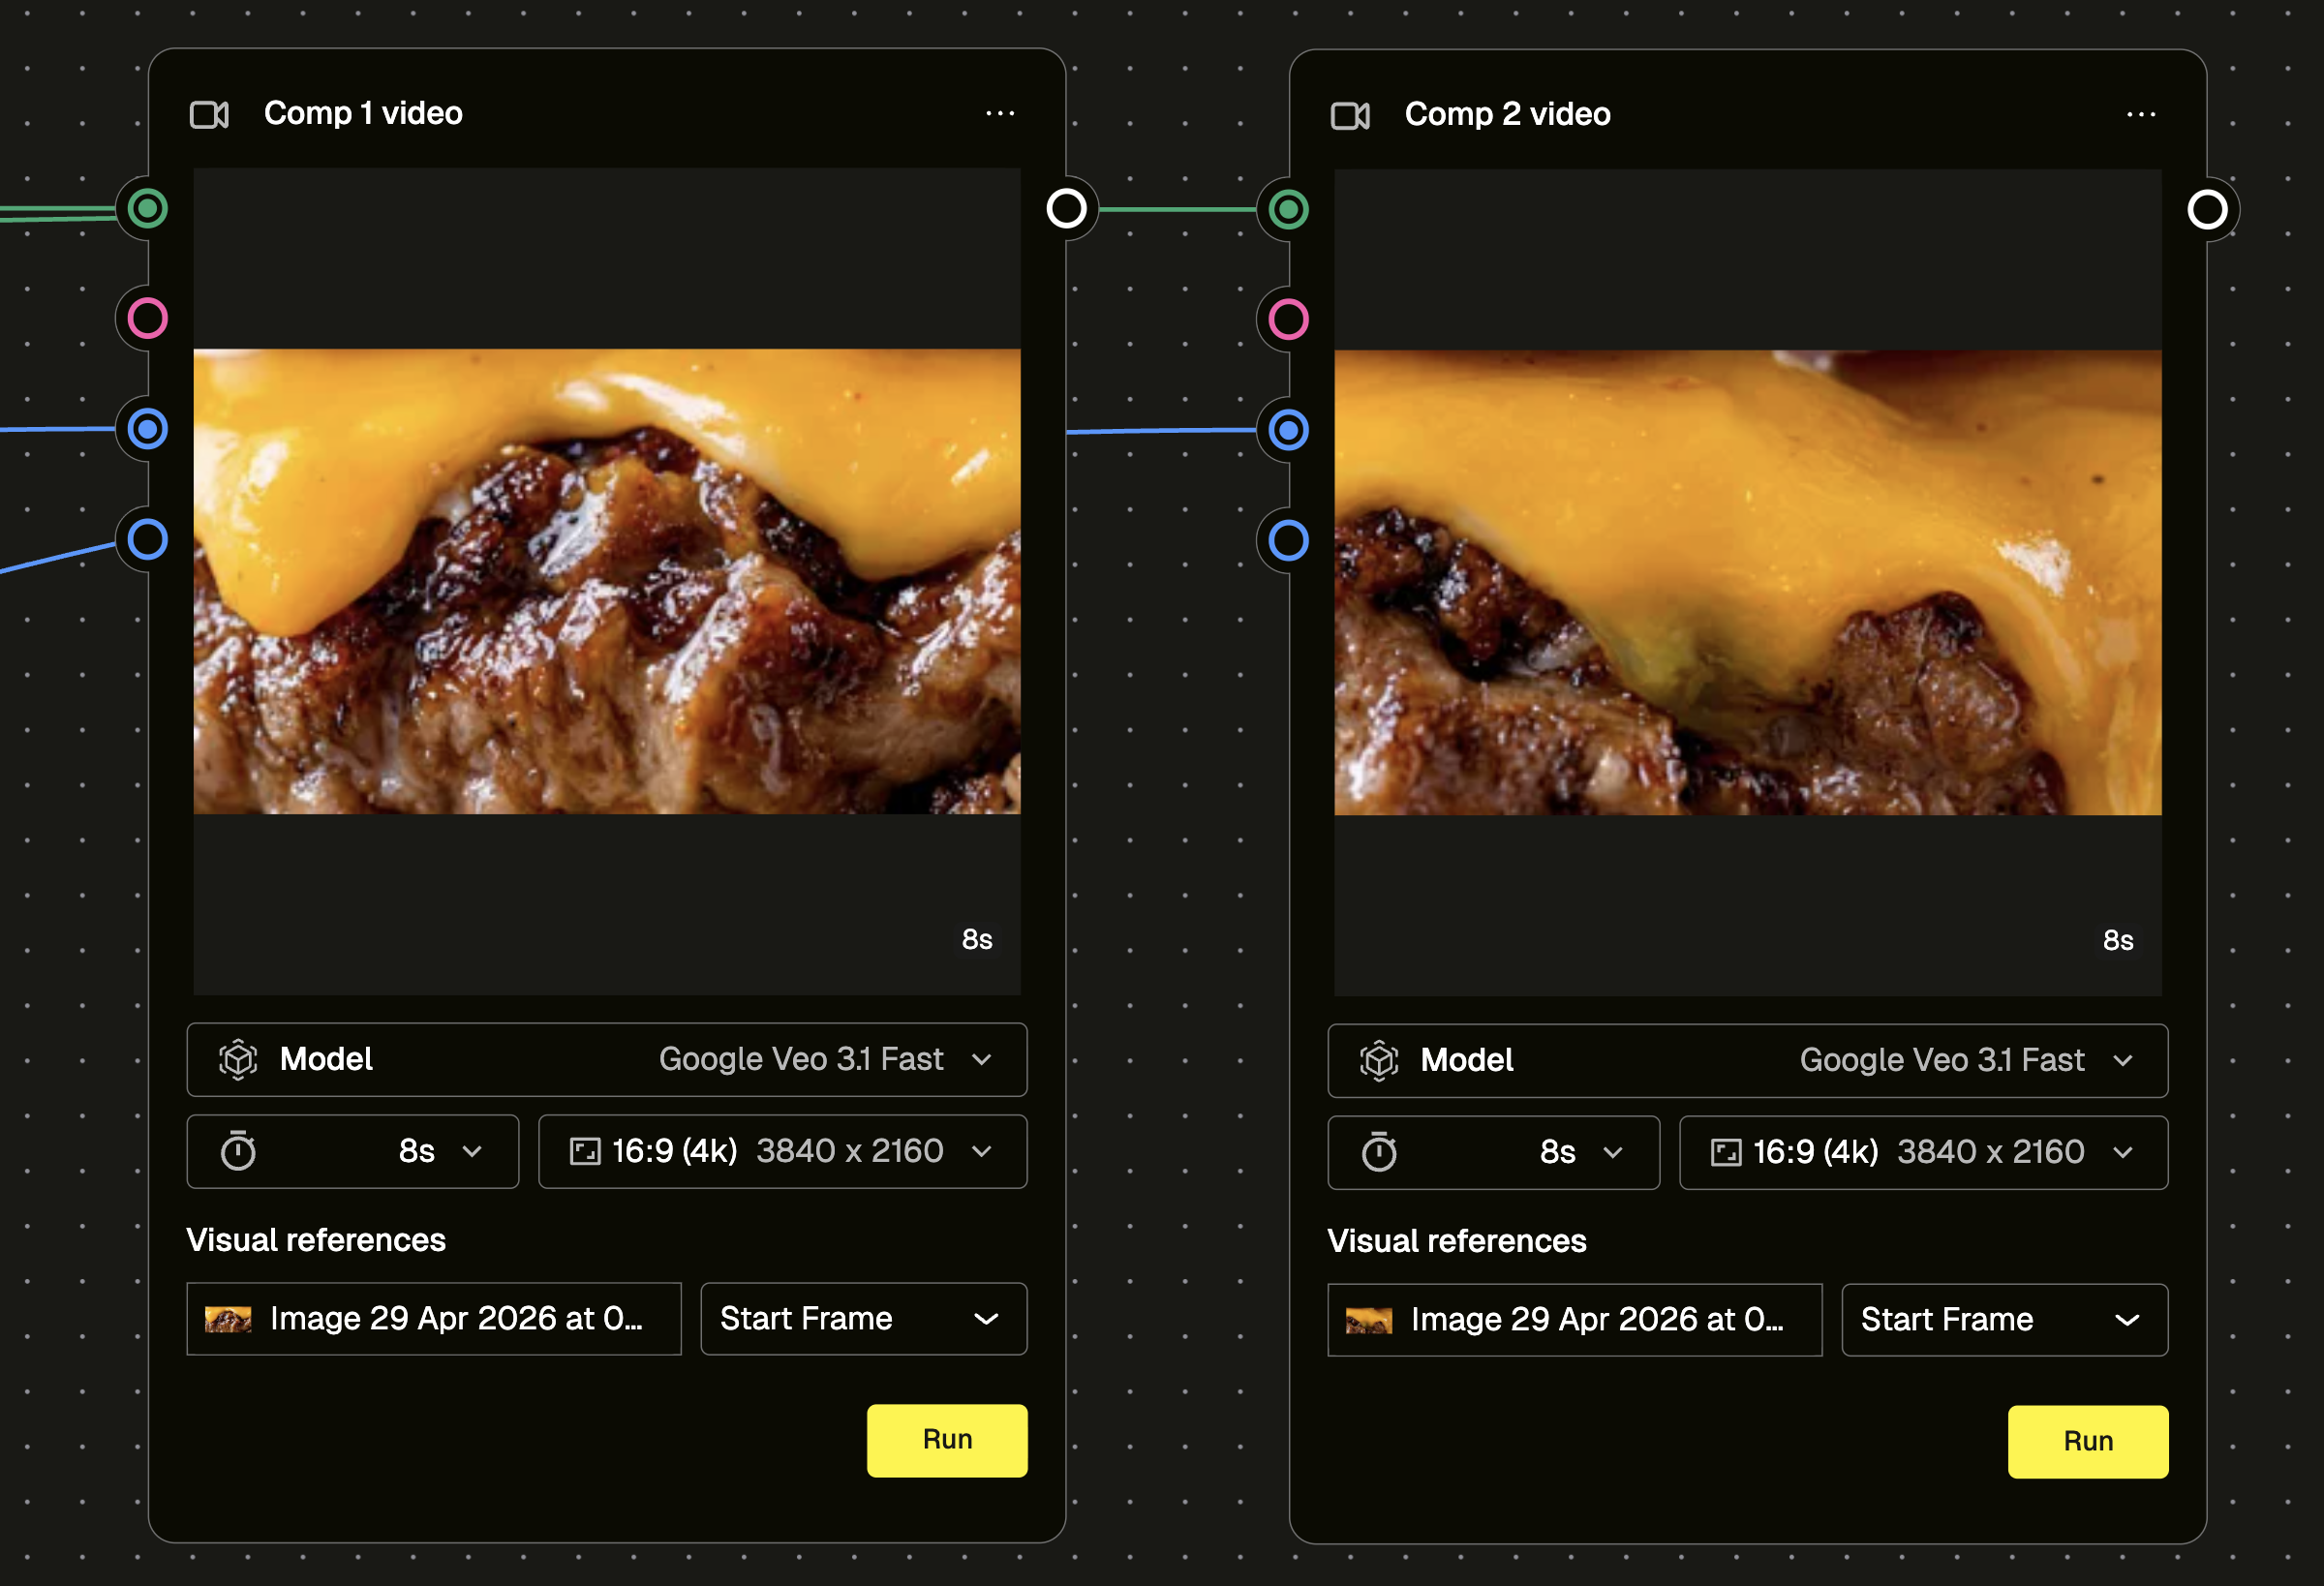Click Comp 1 burger video preview thumbnail
Screen dimensions: 2324x1586
[x=607, y=581]
